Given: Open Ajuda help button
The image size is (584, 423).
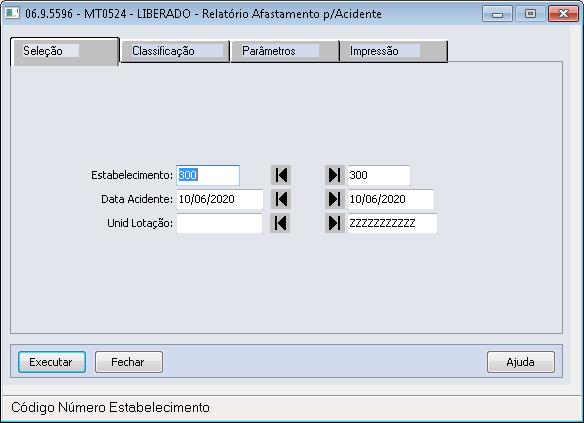Looking at the screenshot, I should pyautogui.click(x=521, y=362).
